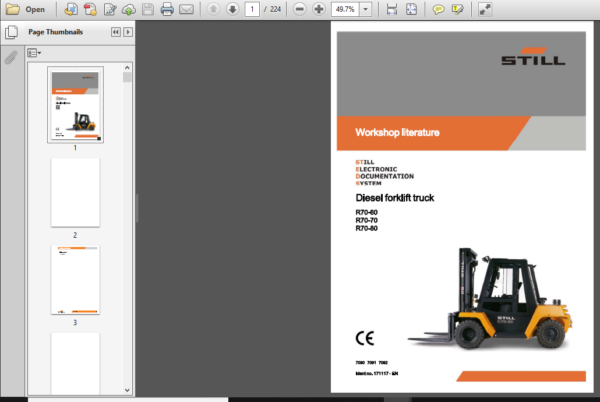Click the '/ 224' total pages text
The width and height of the screenshot is (600, 402).
coord(272,9)
